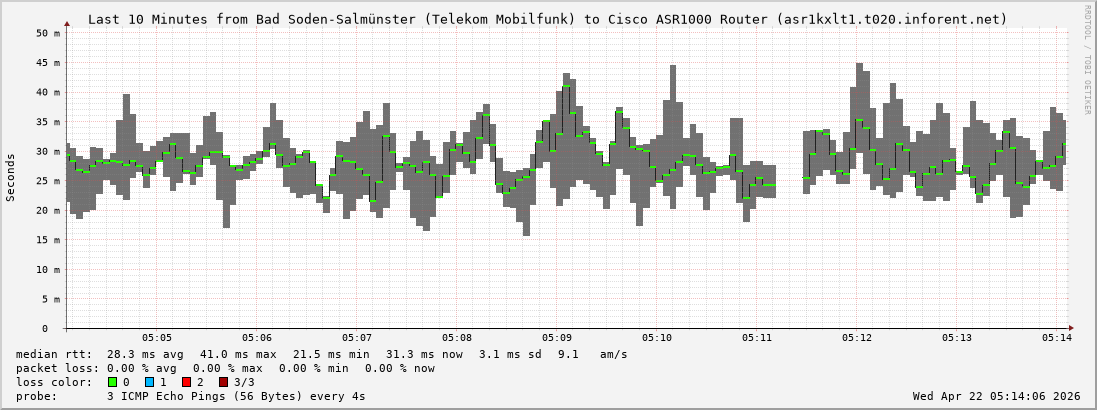
Task: Click the median rtt statistics line
Action: pos(320,354)
